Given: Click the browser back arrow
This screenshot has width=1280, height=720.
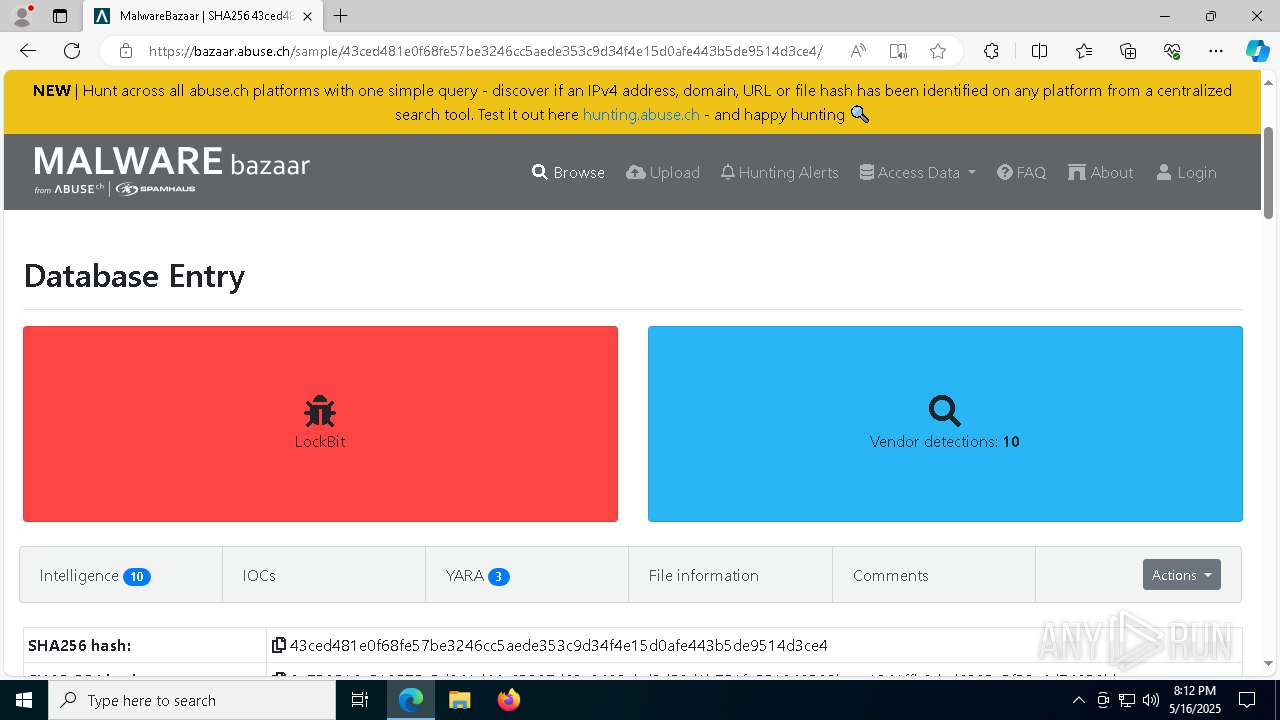Looking at the screenshot, I should 28,51.
